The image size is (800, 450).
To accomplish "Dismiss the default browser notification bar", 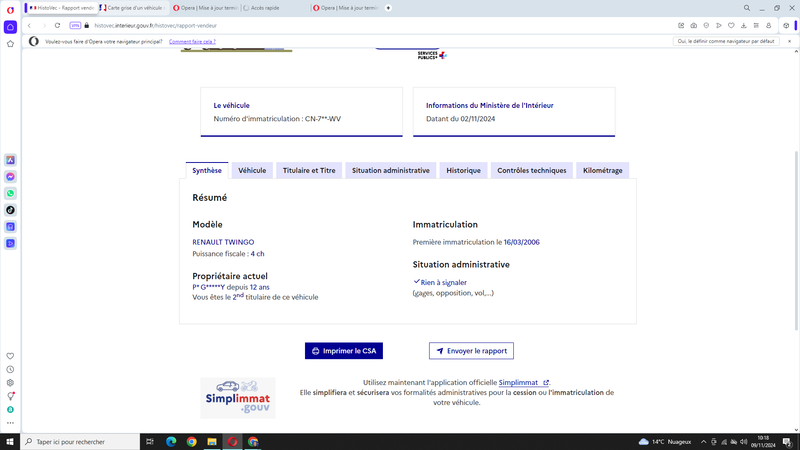I will click(789, 41).
